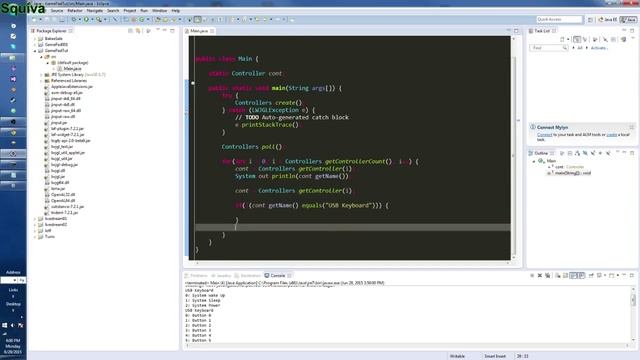Image resolution: width=640 pixels, height=360 pixels.
Task: Toggle Scroll Lock in Console toolbar
Action: (565, 276)
